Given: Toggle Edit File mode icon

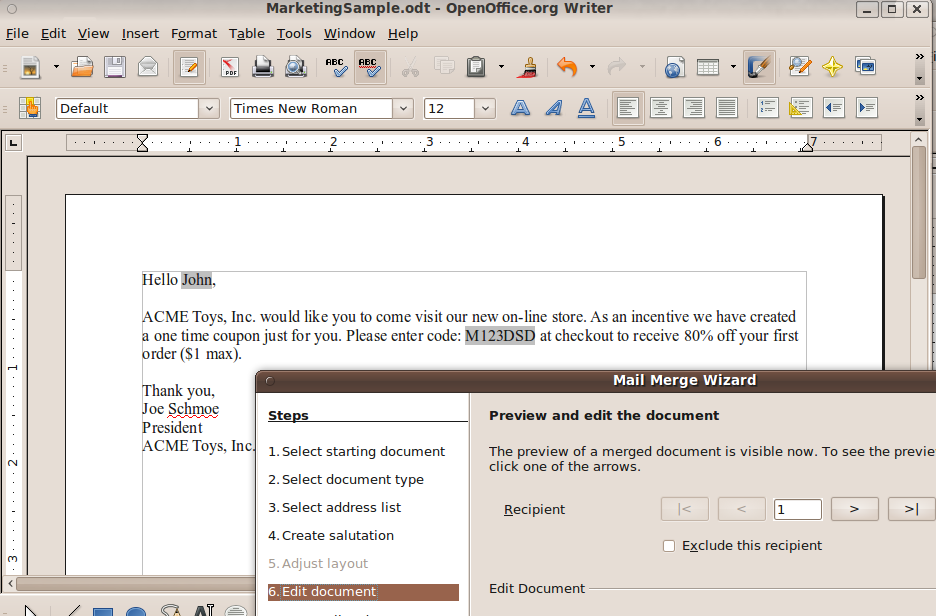Looking at the screenshot, I should pos(189,67).
